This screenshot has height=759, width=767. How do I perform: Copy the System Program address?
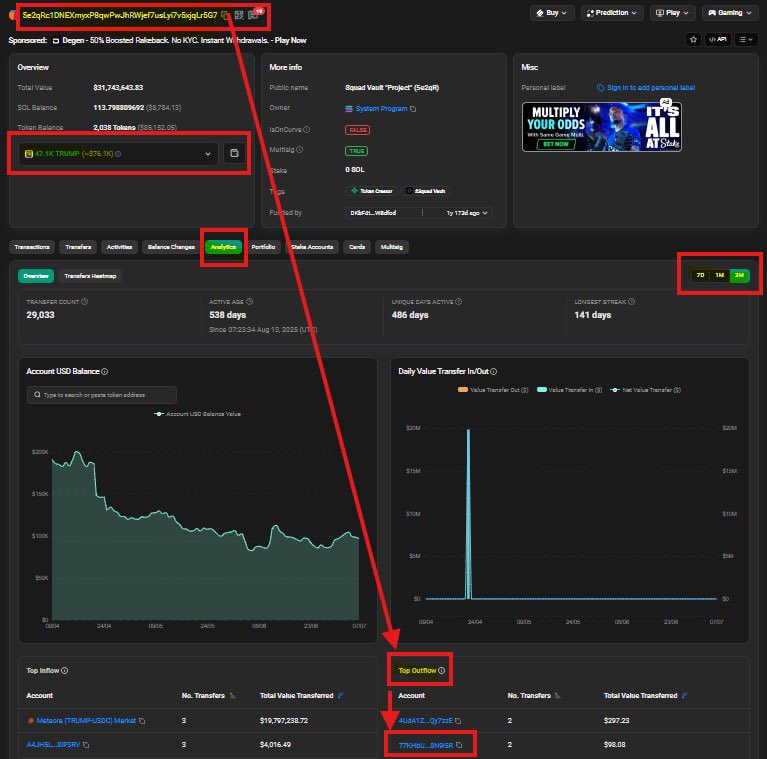click(x=413, y=109)
